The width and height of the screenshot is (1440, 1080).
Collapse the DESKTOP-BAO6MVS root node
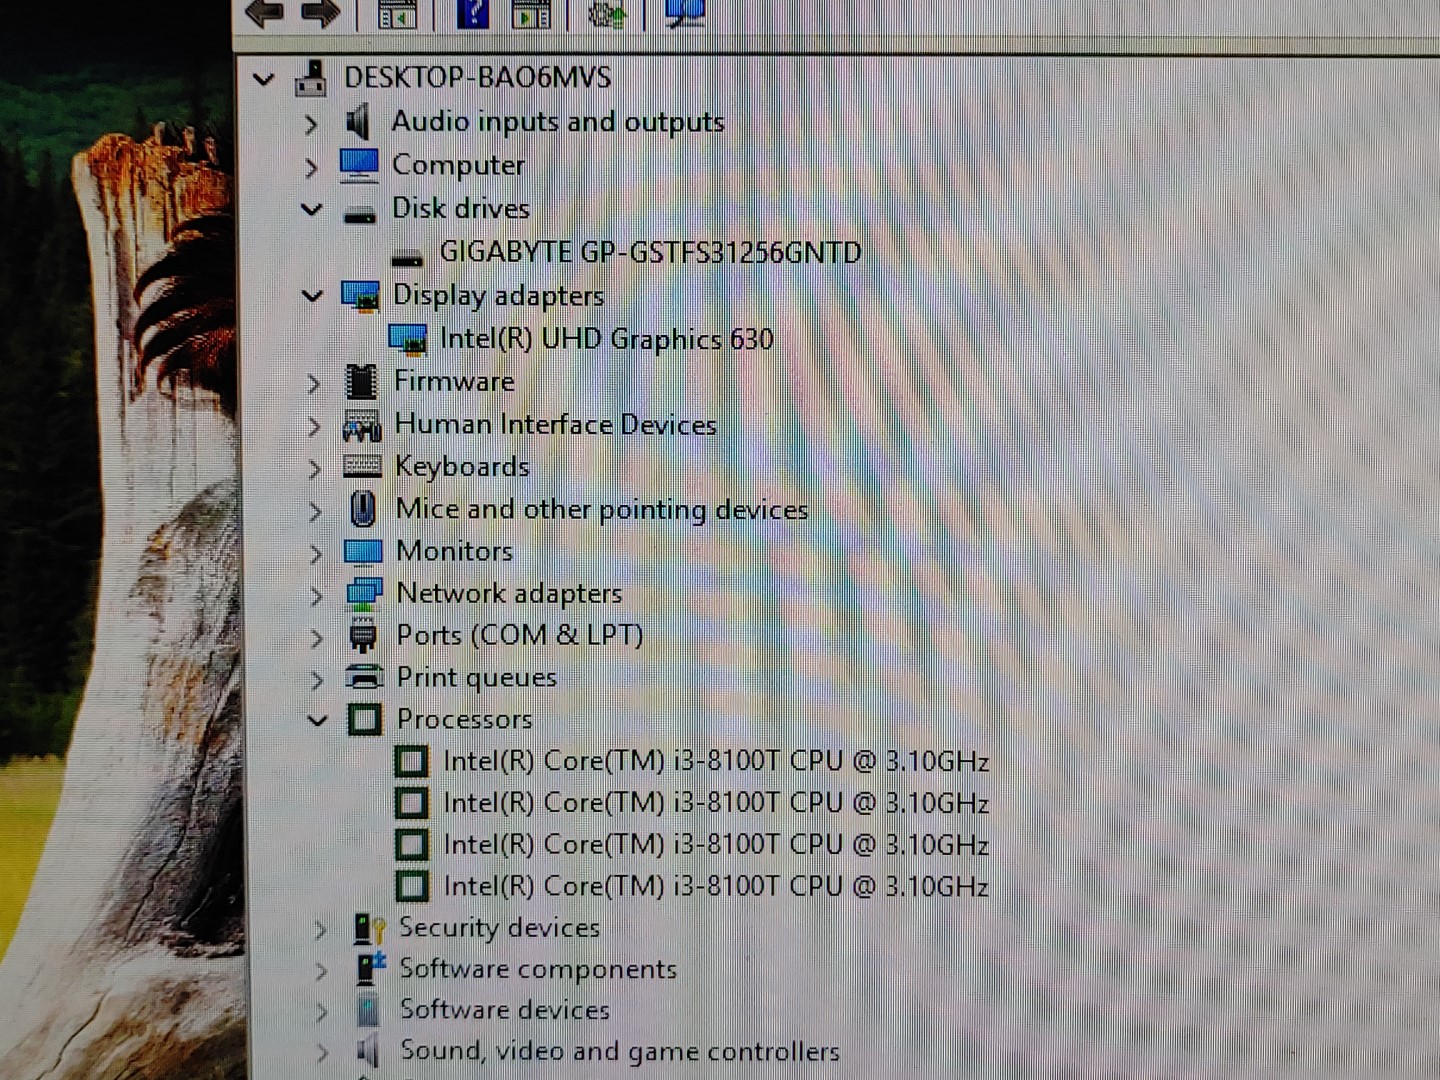(264, 78)
